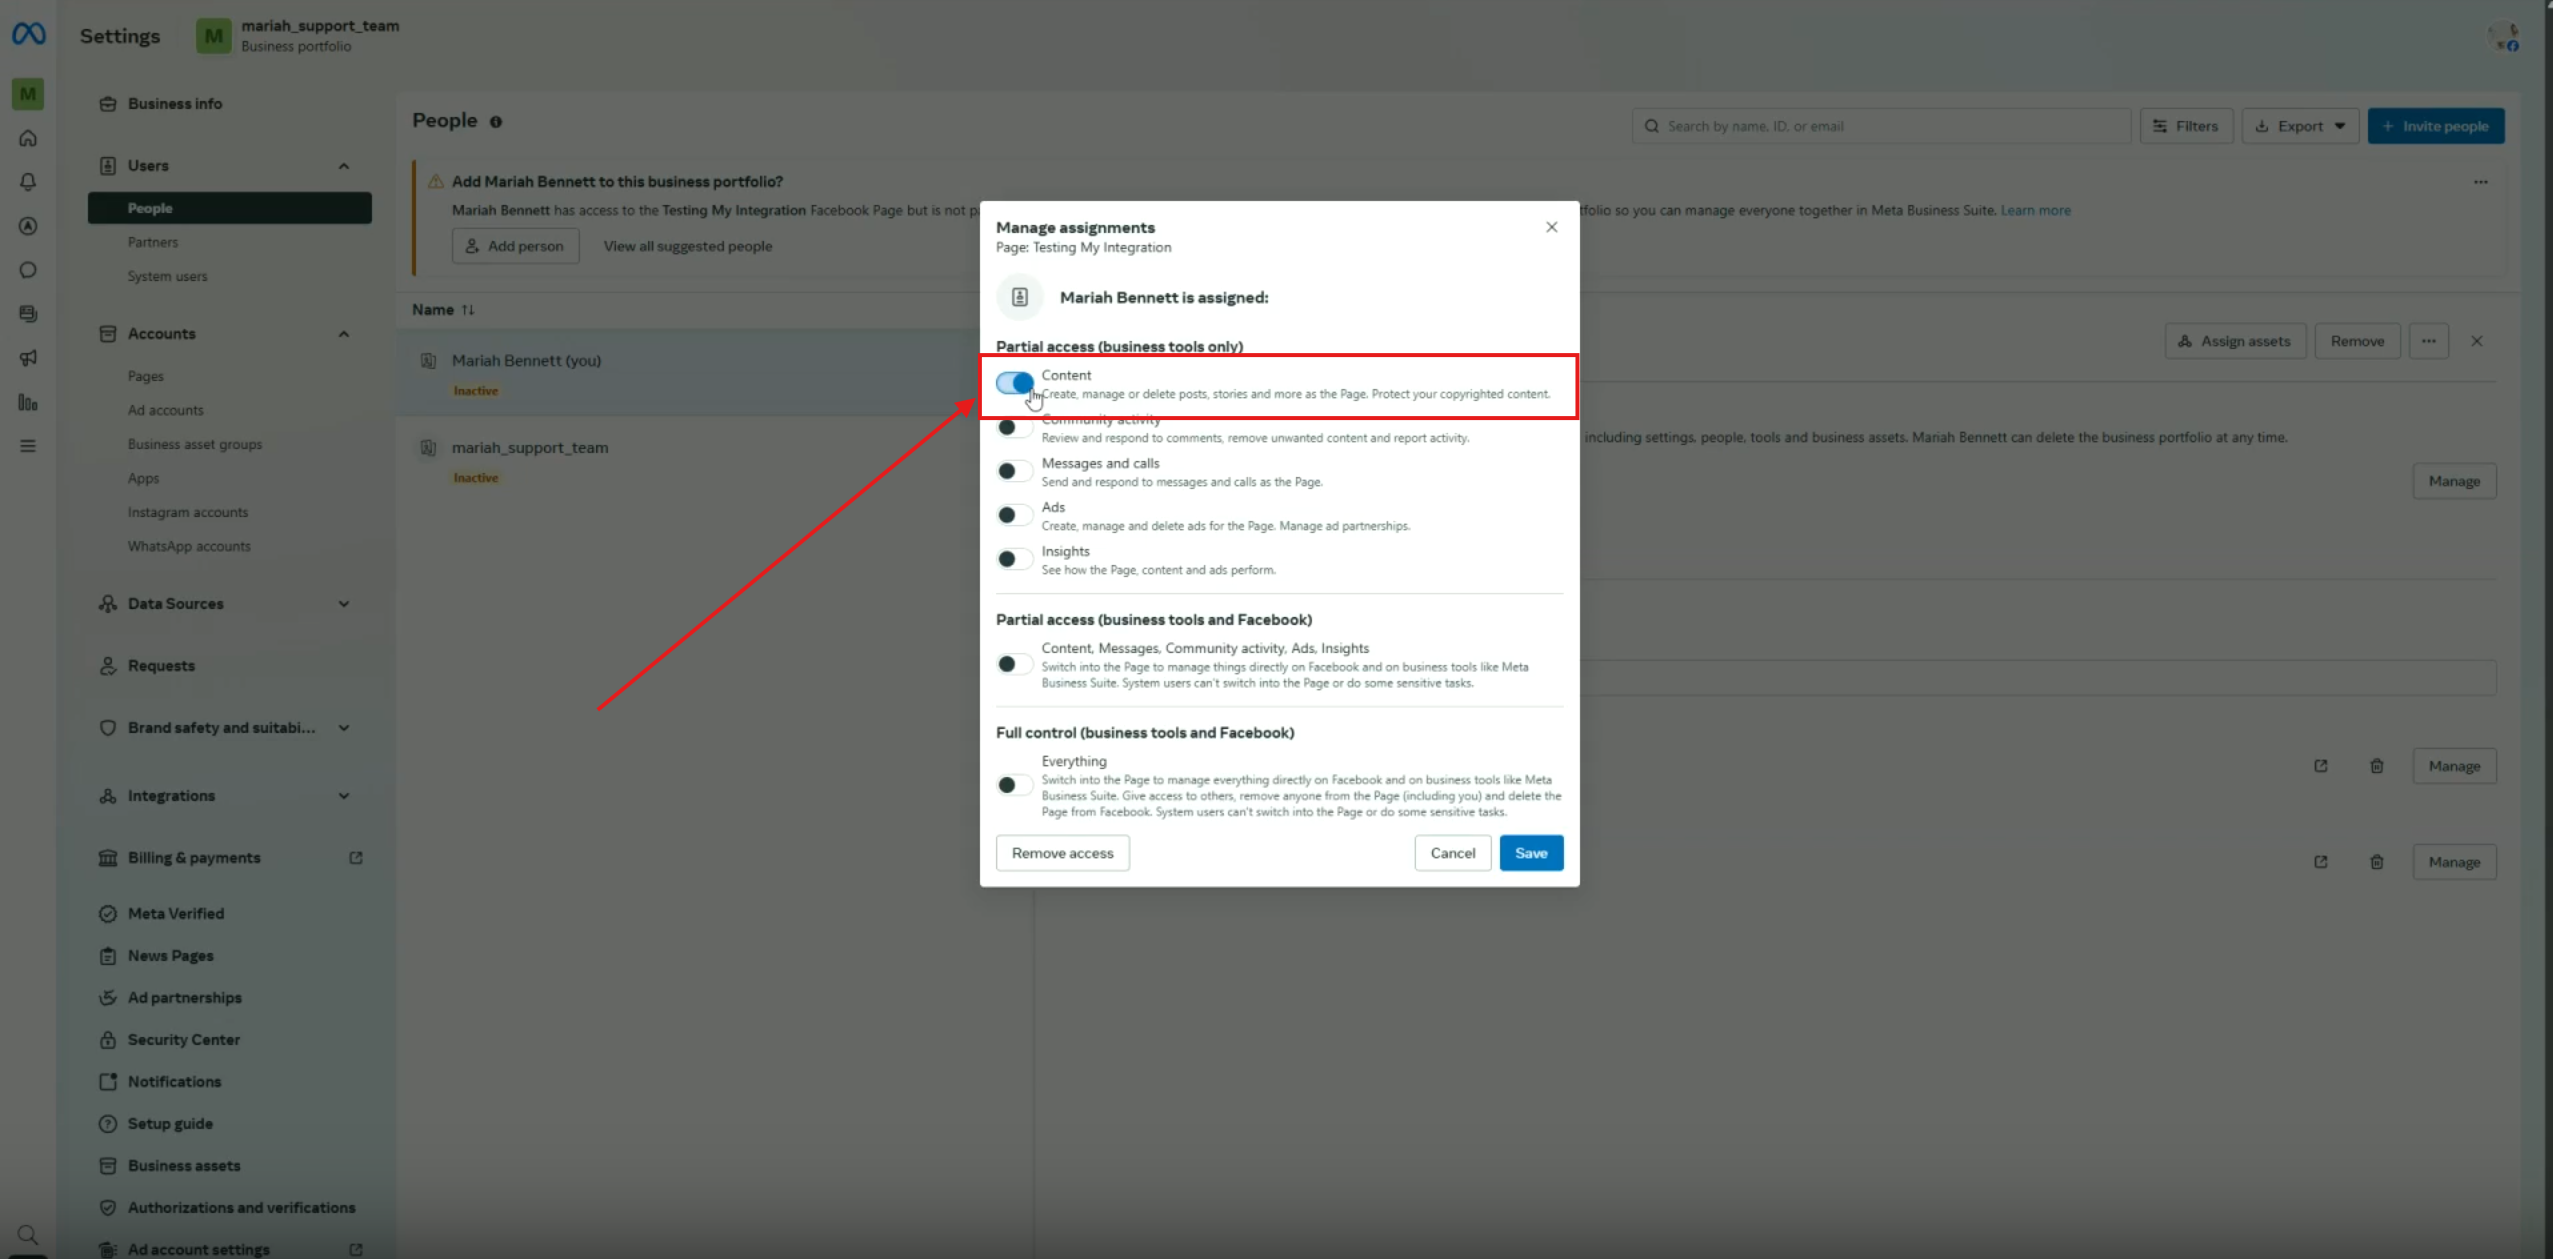Click the compass icon in left rail
The height and width of the screenshot is (1259, 2553).
pyautogui.click(x=28, y=226)
